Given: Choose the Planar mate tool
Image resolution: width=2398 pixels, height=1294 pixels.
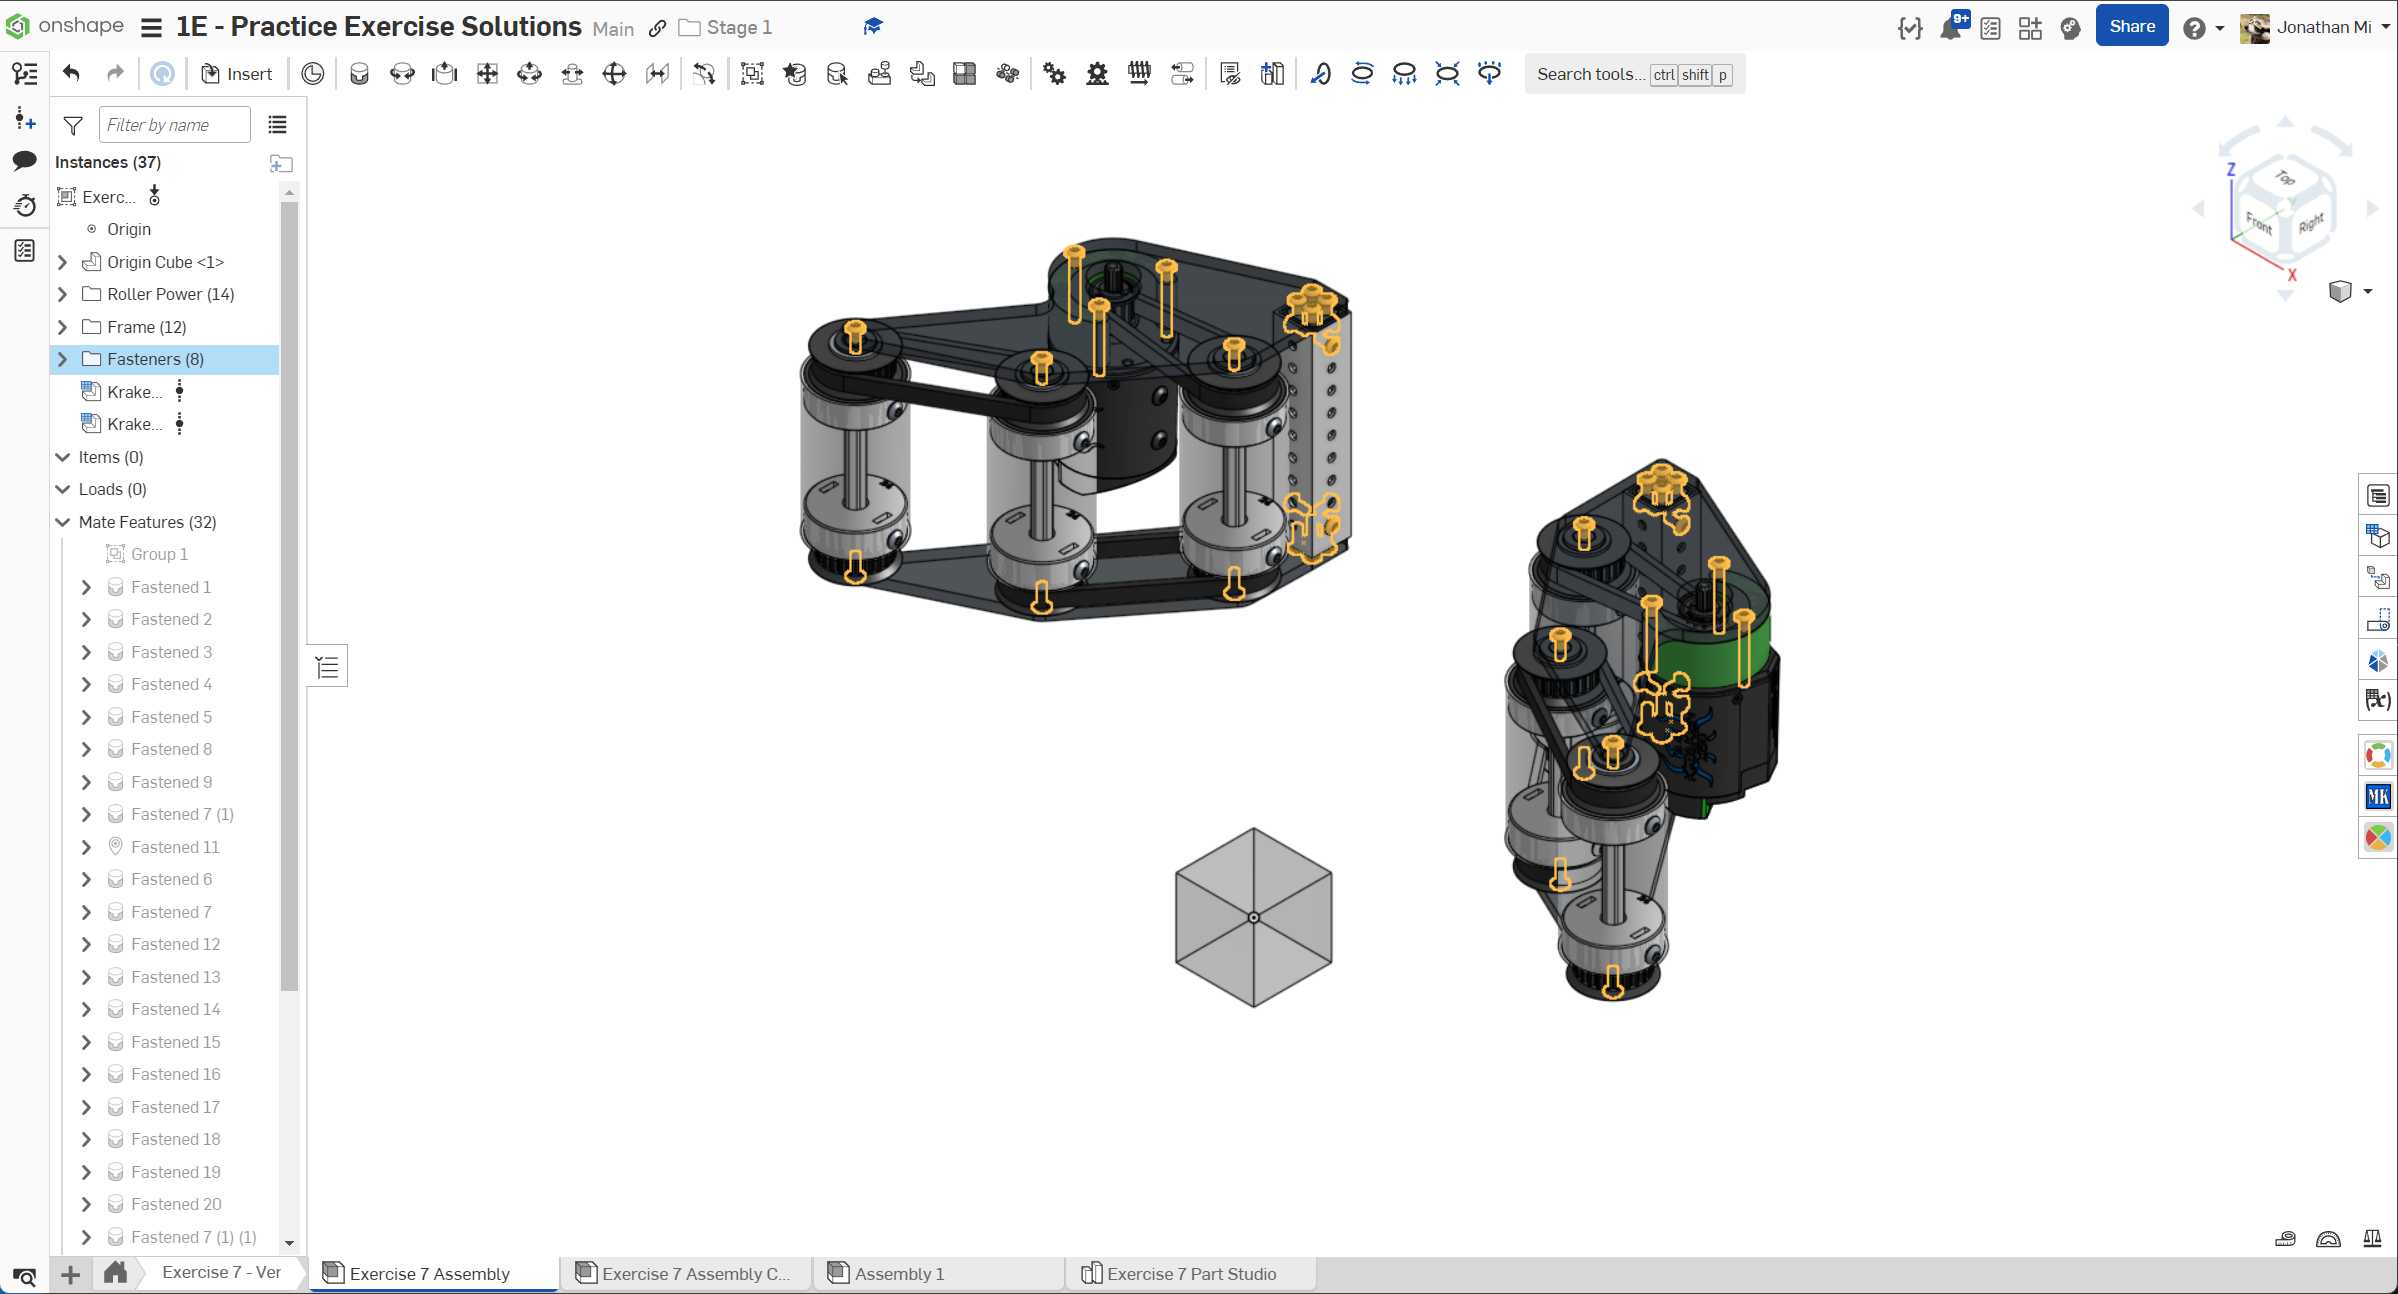Looking at the screenshot, I should pos(487,74).
